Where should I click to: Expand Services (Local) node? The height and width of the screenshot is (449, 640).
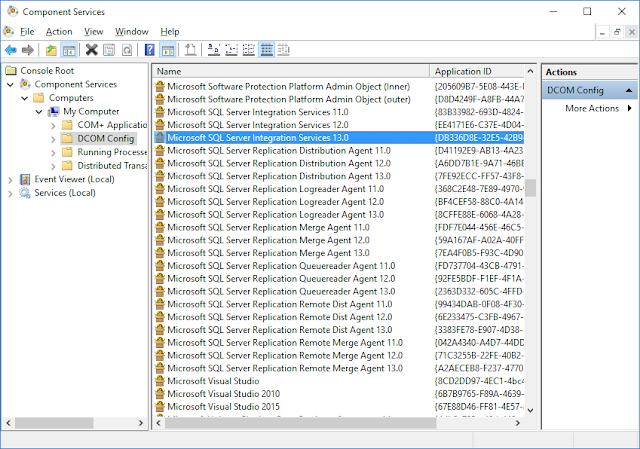point(11,193)
